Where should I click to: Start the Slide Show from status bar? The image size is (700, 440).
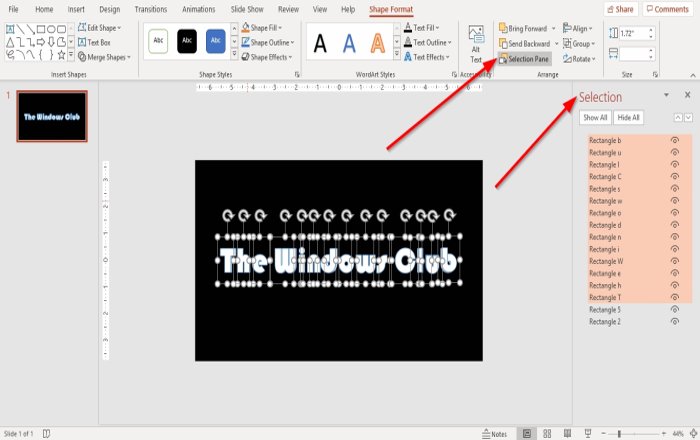tap(588, 433)
